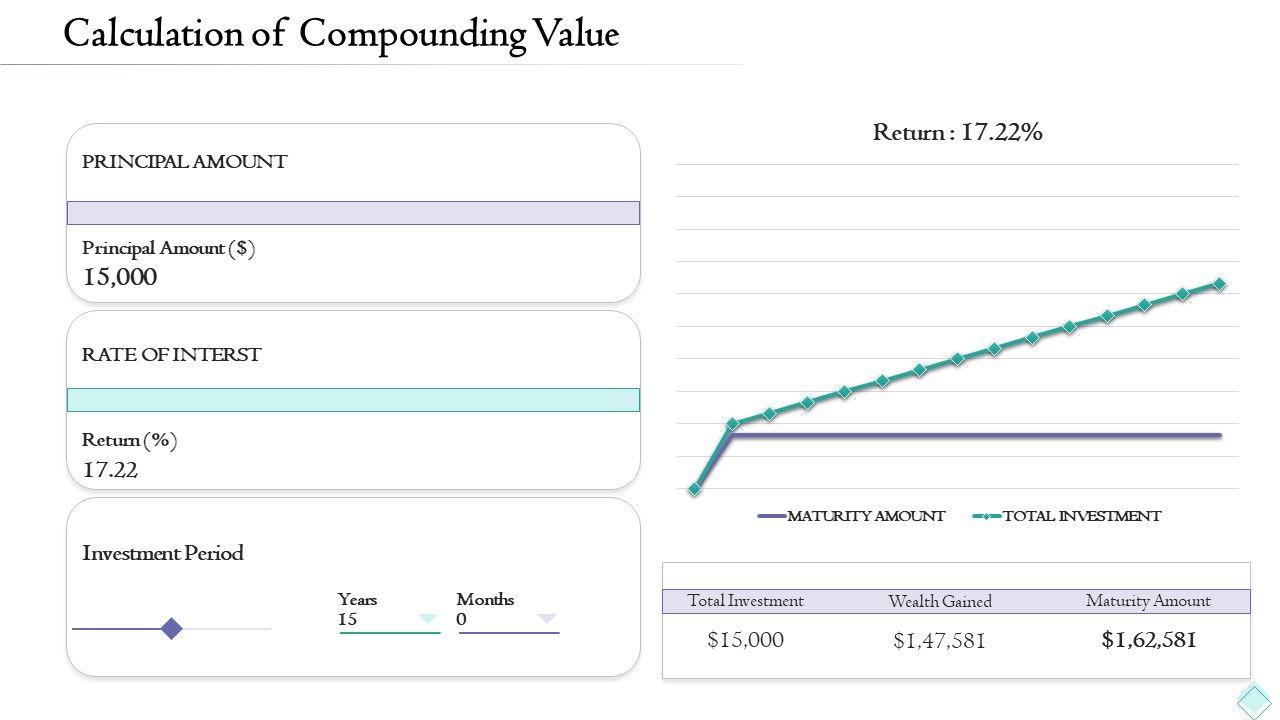Image resolution: width=1280 pixels, height=720 pixels.
Task: Expand the Years dropdown arrow
Action: [428, 619]
